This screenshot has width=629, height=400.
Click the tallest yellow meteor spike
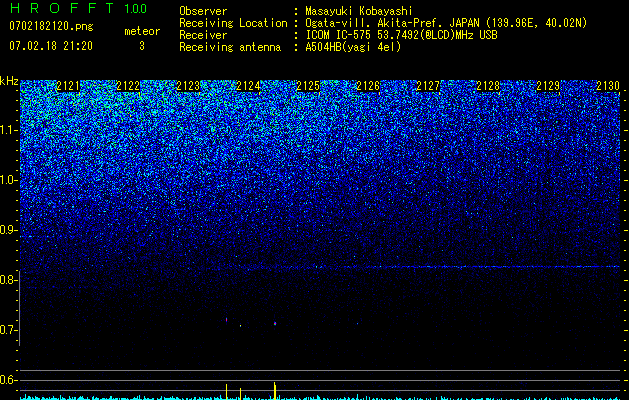click(275, 390)
